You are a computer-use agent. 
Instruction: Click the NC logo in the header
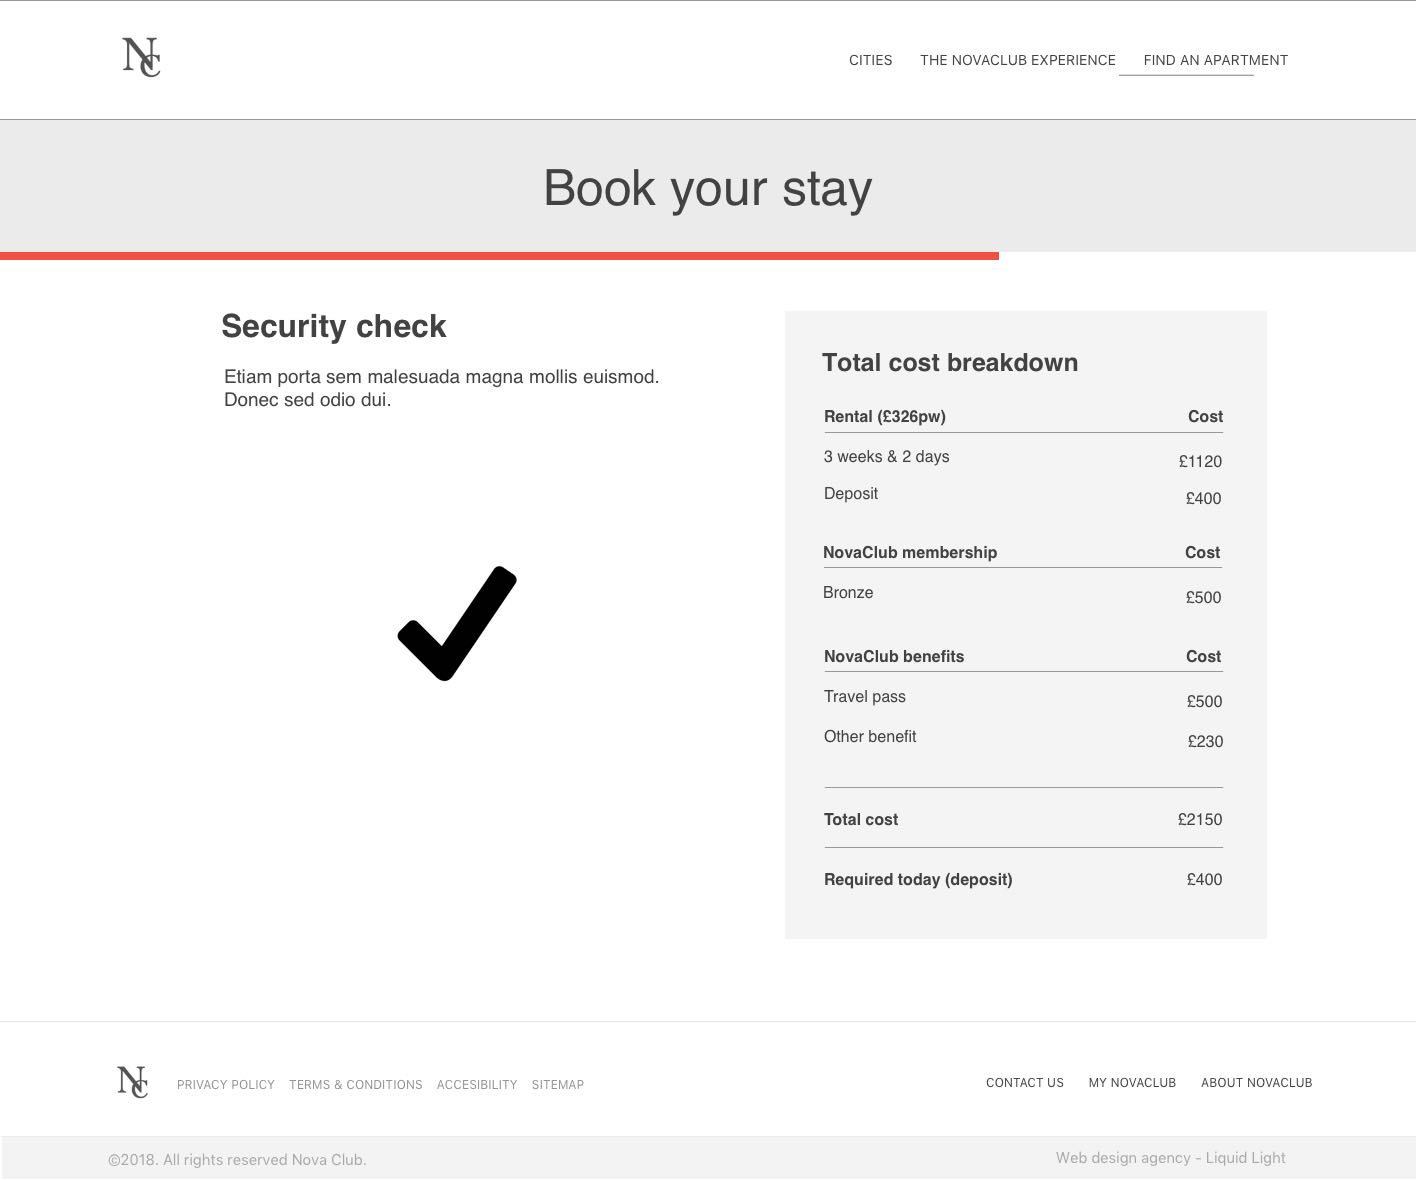(x=141, y=57)
